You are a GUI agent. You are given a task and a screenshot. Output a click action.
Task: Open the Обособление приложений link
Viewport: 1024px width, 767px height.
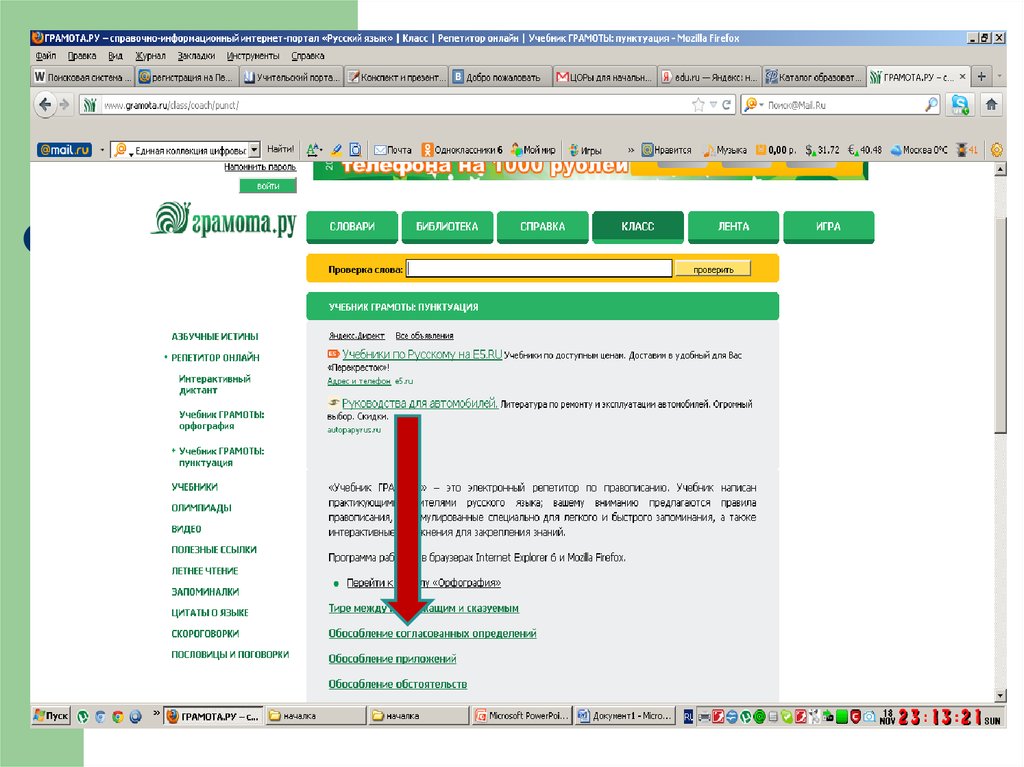pos(392,659)
